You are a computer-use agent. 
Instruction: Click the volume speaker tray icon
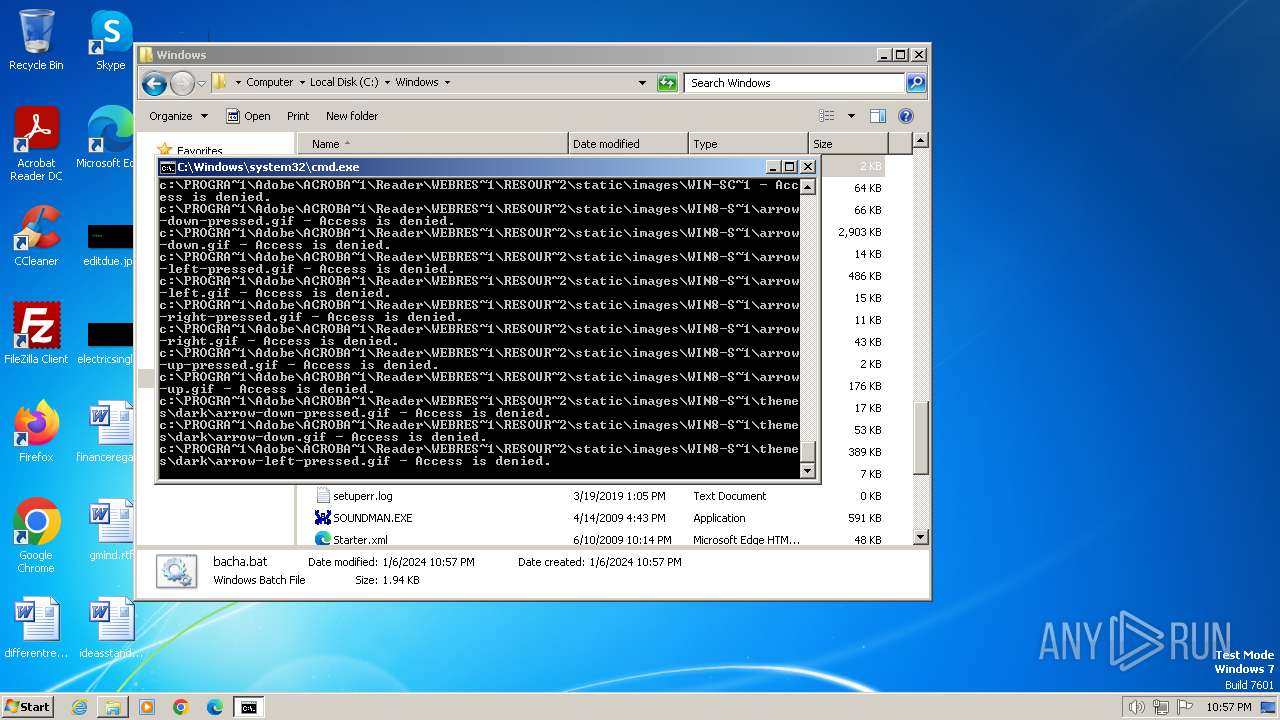click(1136, 707)
